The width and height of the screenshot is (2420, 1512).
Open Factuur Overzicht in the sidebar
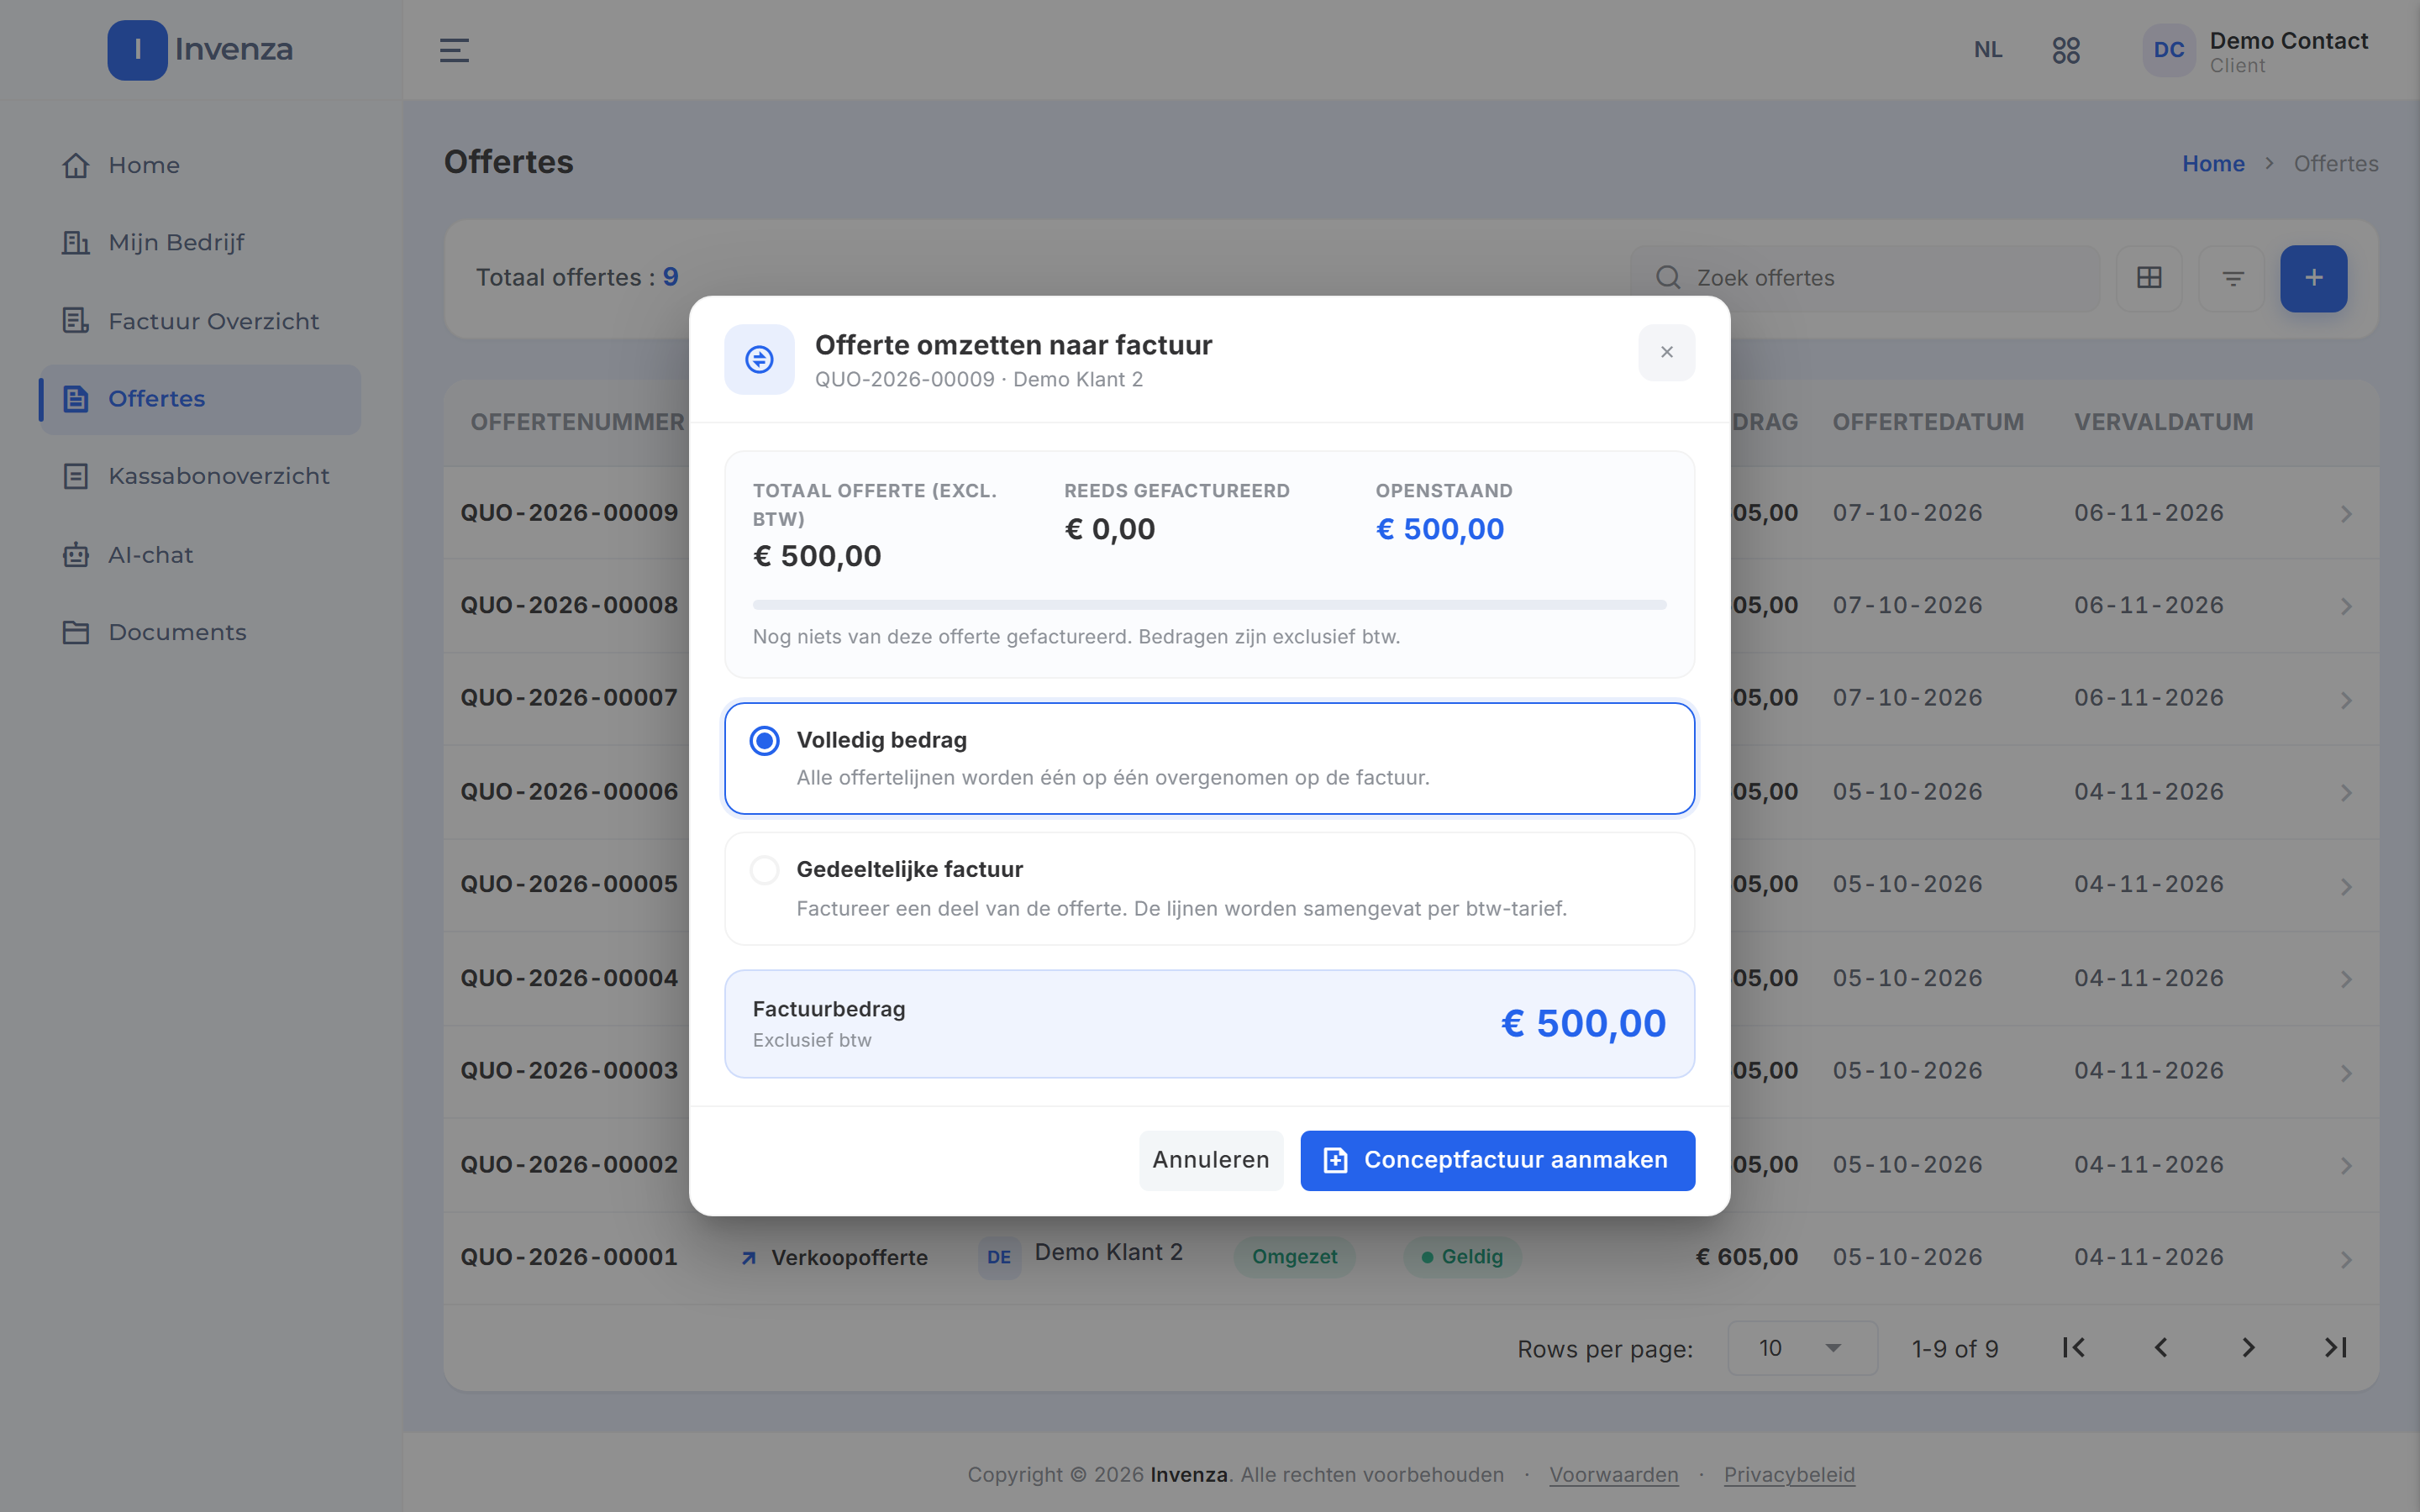[200, 321]
